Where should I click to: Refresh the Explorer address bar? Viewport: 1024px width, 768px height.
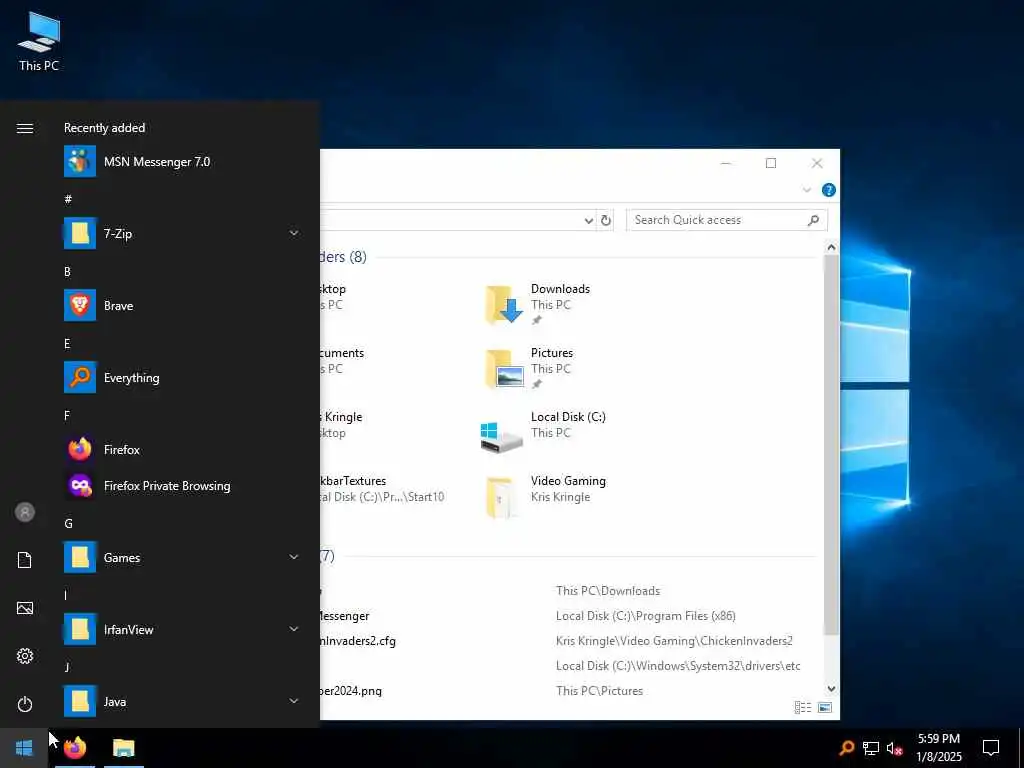pyautogui.click(x=606, y=220)
